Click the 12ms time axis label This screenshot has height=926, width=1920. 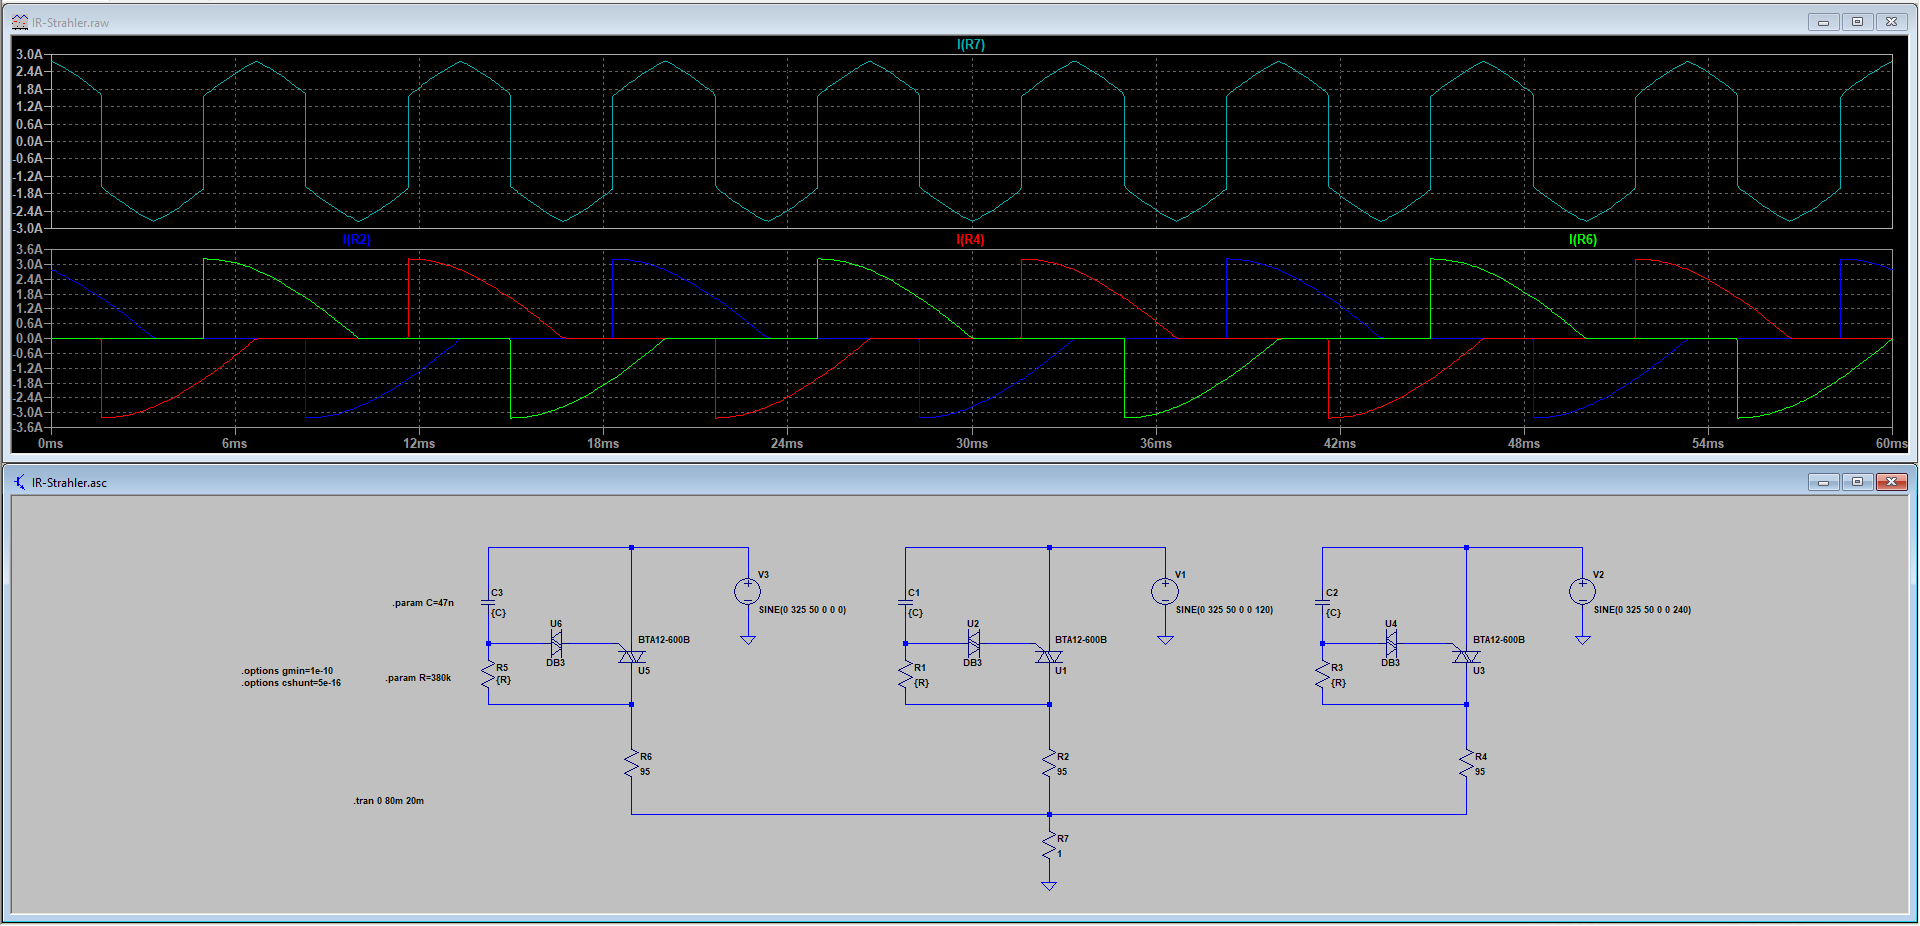(419, 444)
